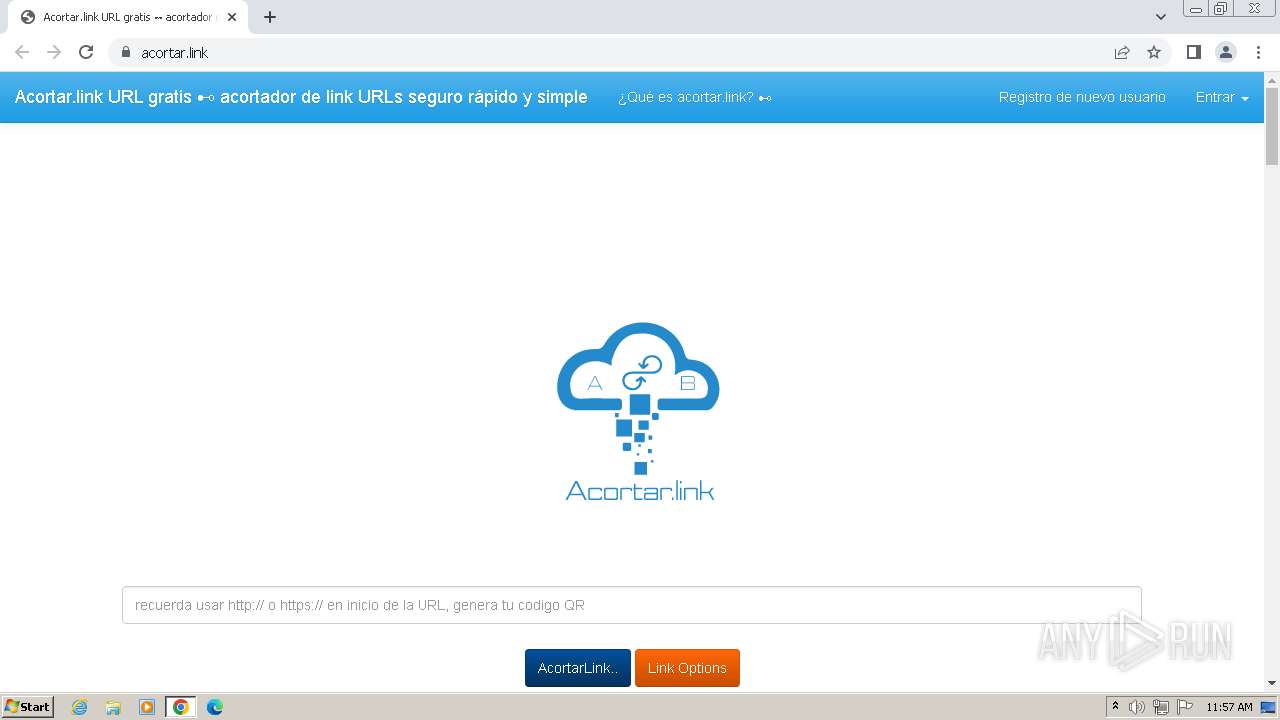This screenshot has height=720, width=1280.
Task: Launch Internet Explorer from taskbar
Action: point(79,707)
